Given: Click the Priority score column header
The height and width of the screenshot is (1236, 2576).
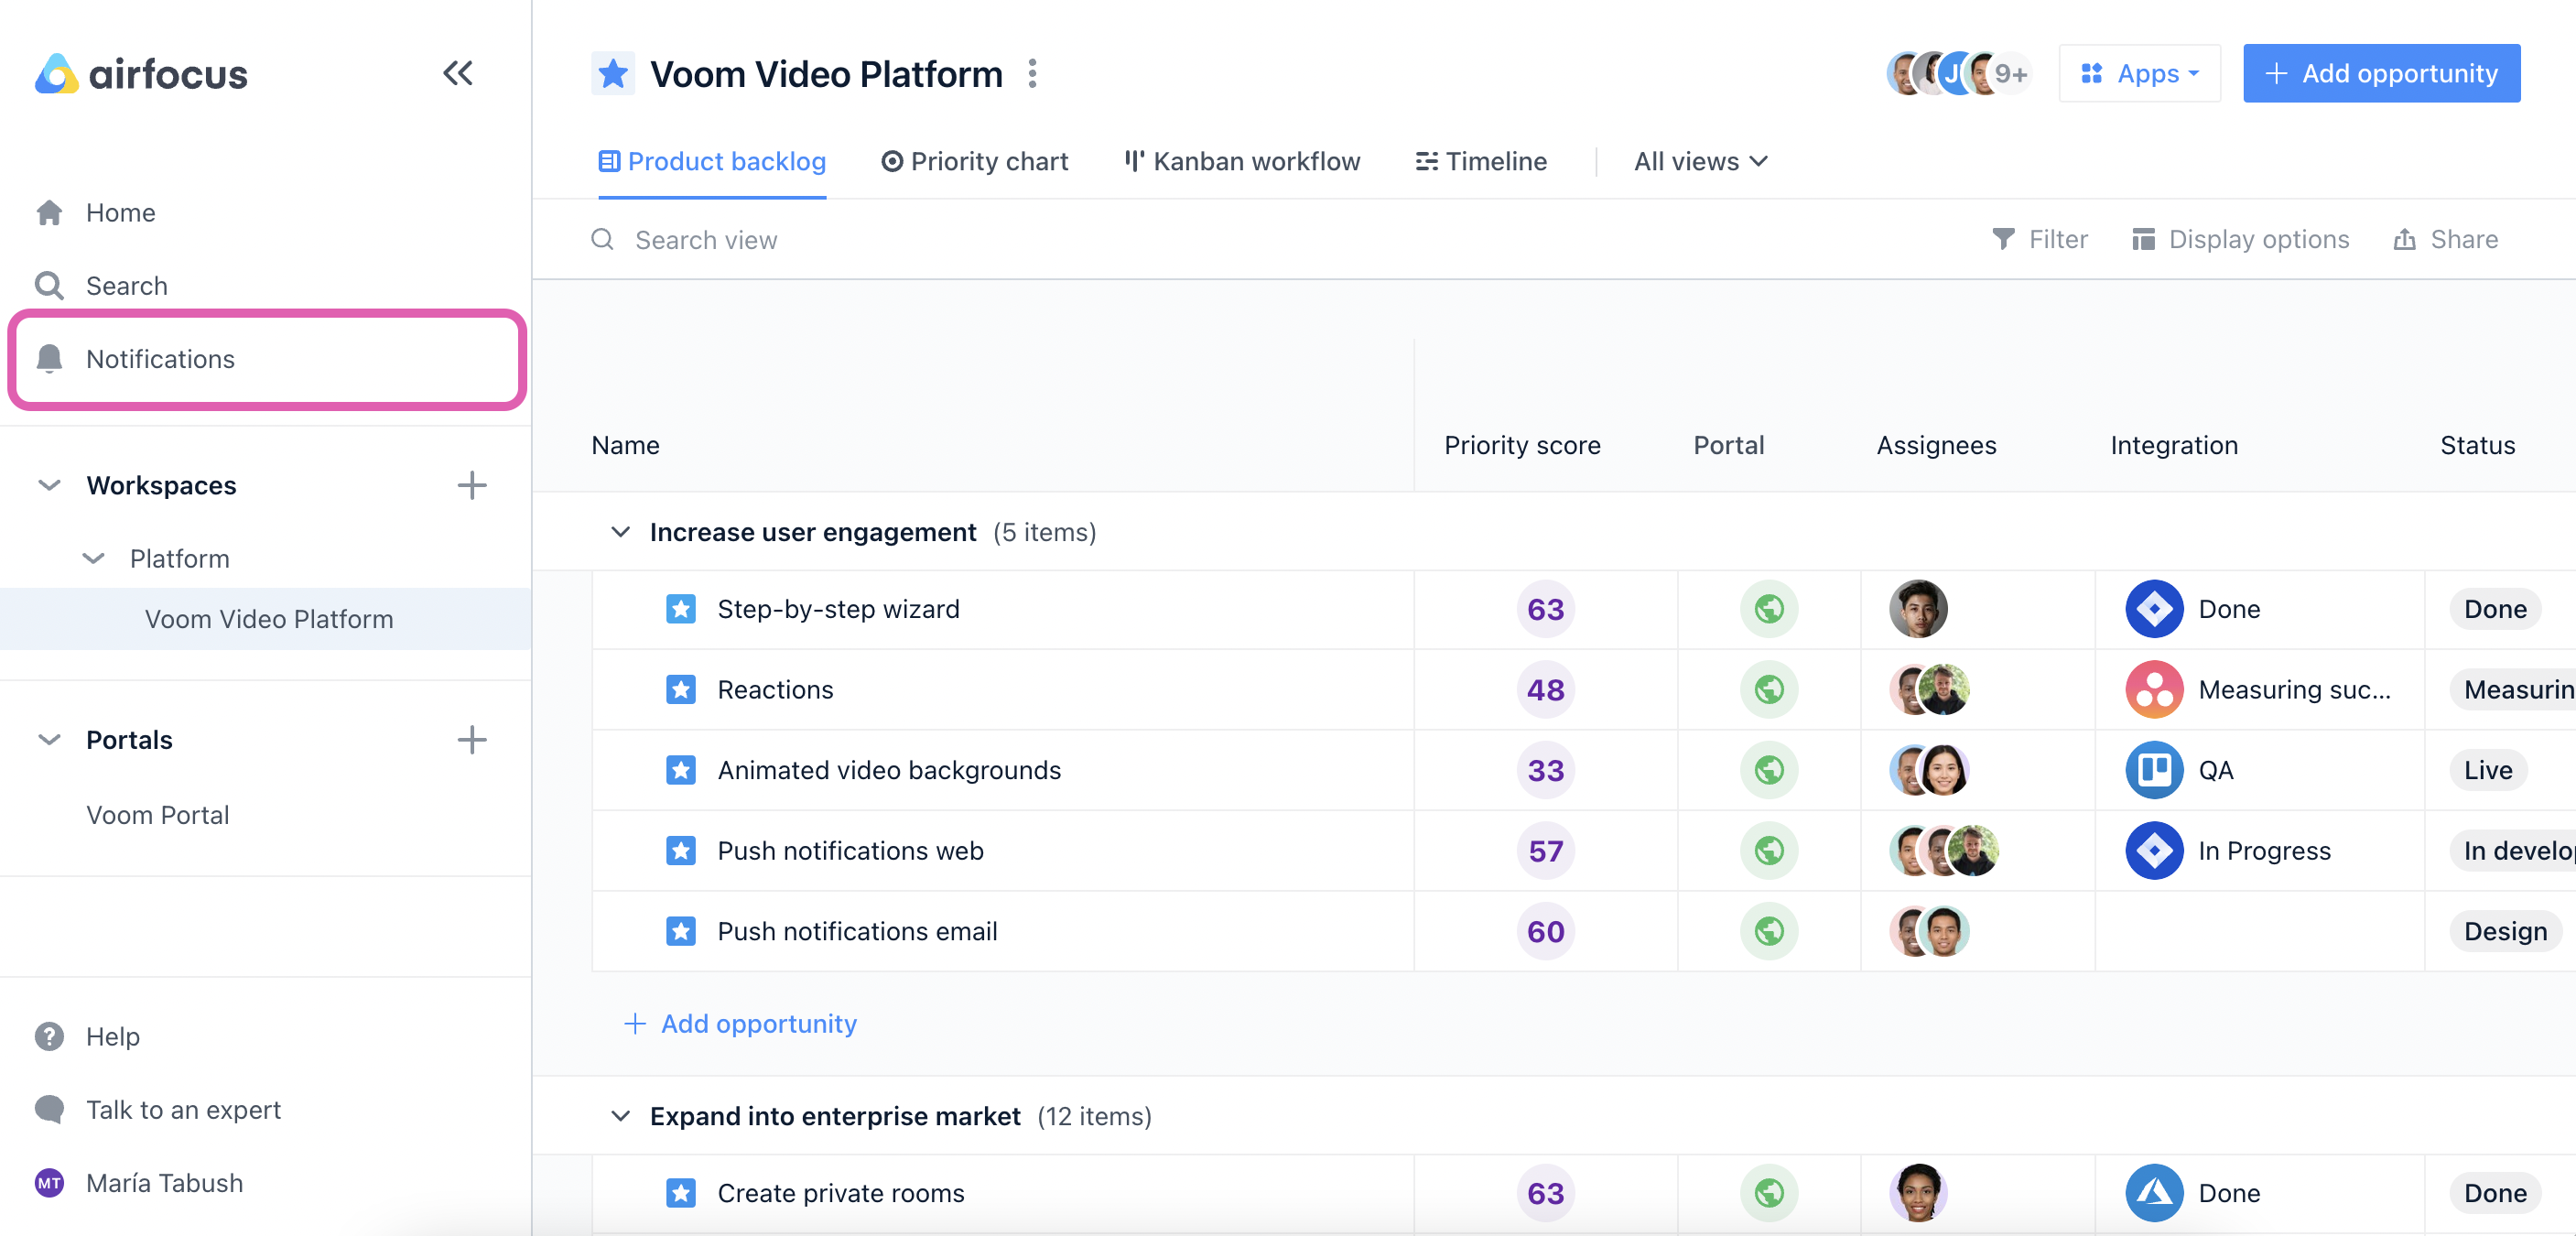Looking at the screenshot, I should click(1522, 446).
